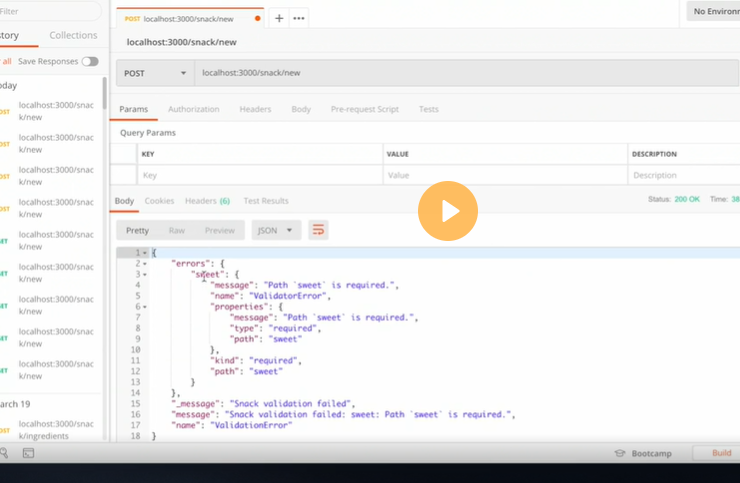Open a new request tab with plus icon
The width and height of the screenshot is (740, 483).
278,18
